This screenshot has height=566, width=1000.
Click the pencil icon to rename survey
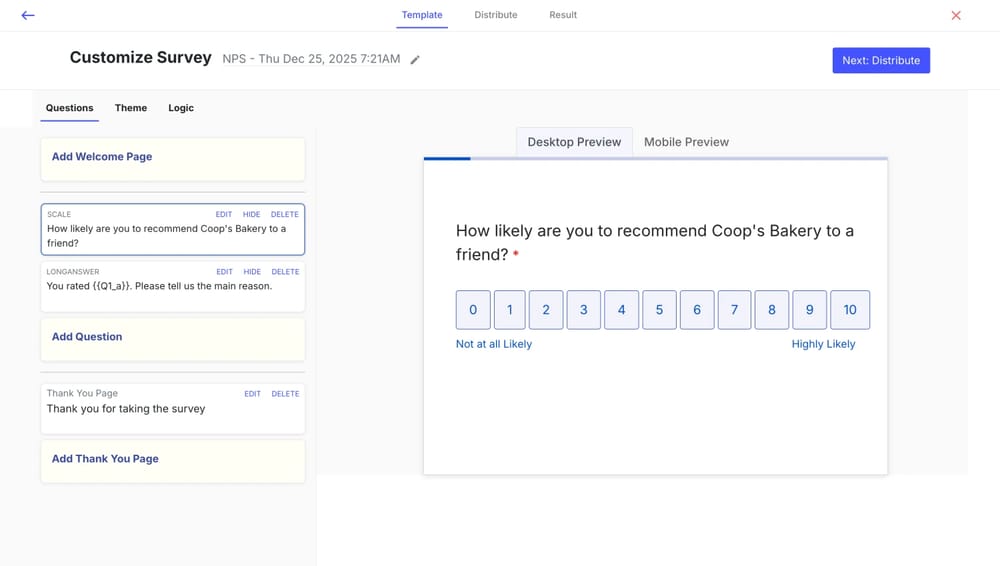click(x=415, y=60)
